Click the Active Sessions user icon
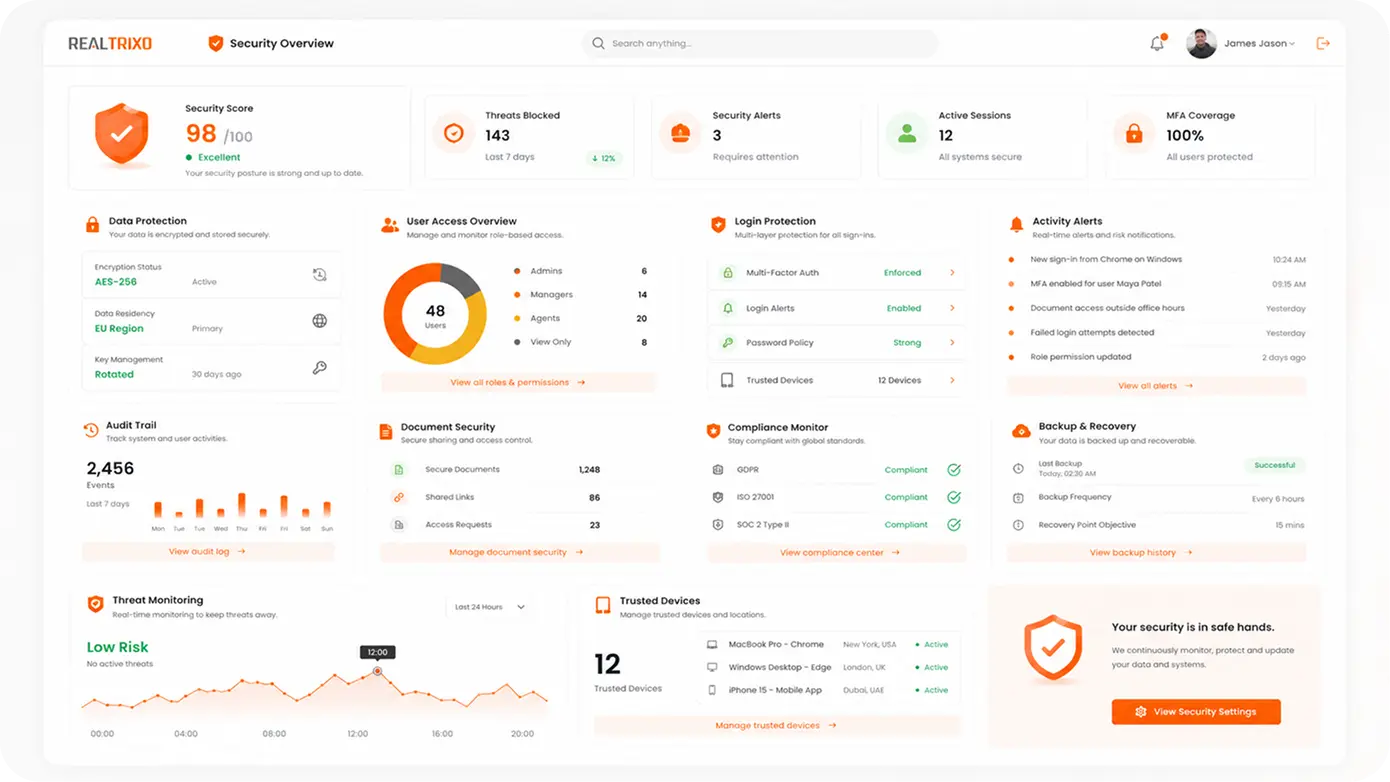1390x782 pixels. point(907,133)
